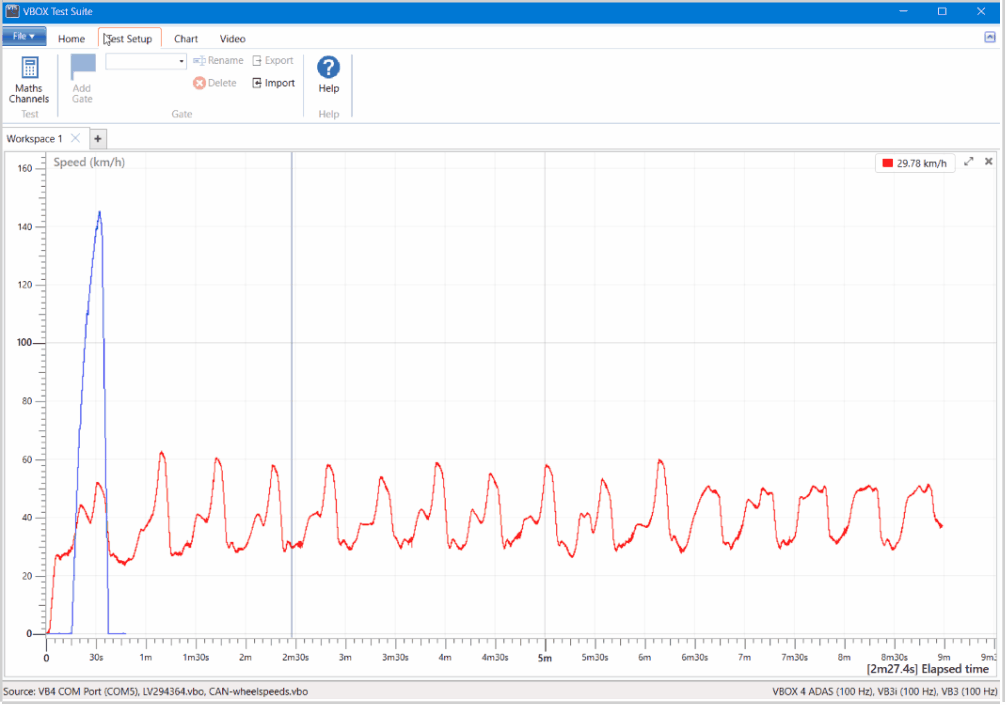Click the red speed legend swatch
The width and height of the screenshot is (1006, 705).
click(x=887, y=163)
